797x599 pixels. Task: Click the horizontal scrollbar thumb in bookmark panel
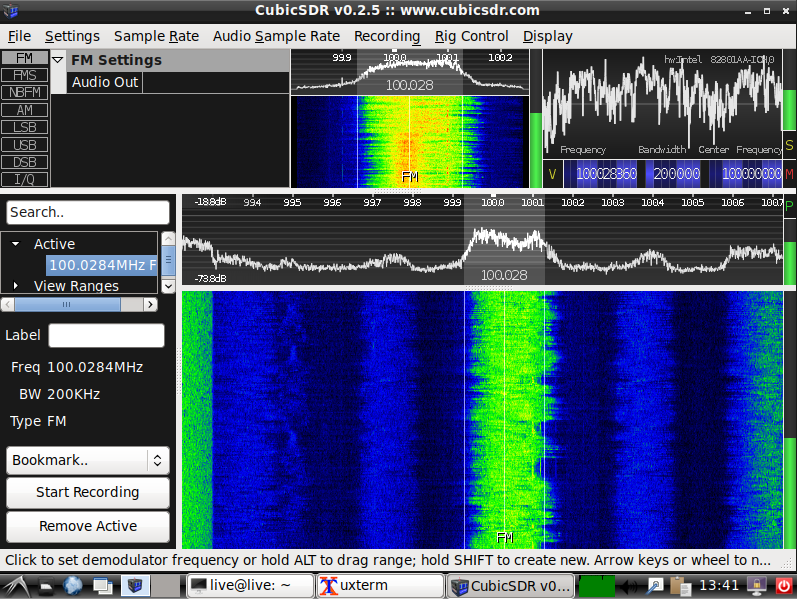(67, 305)
